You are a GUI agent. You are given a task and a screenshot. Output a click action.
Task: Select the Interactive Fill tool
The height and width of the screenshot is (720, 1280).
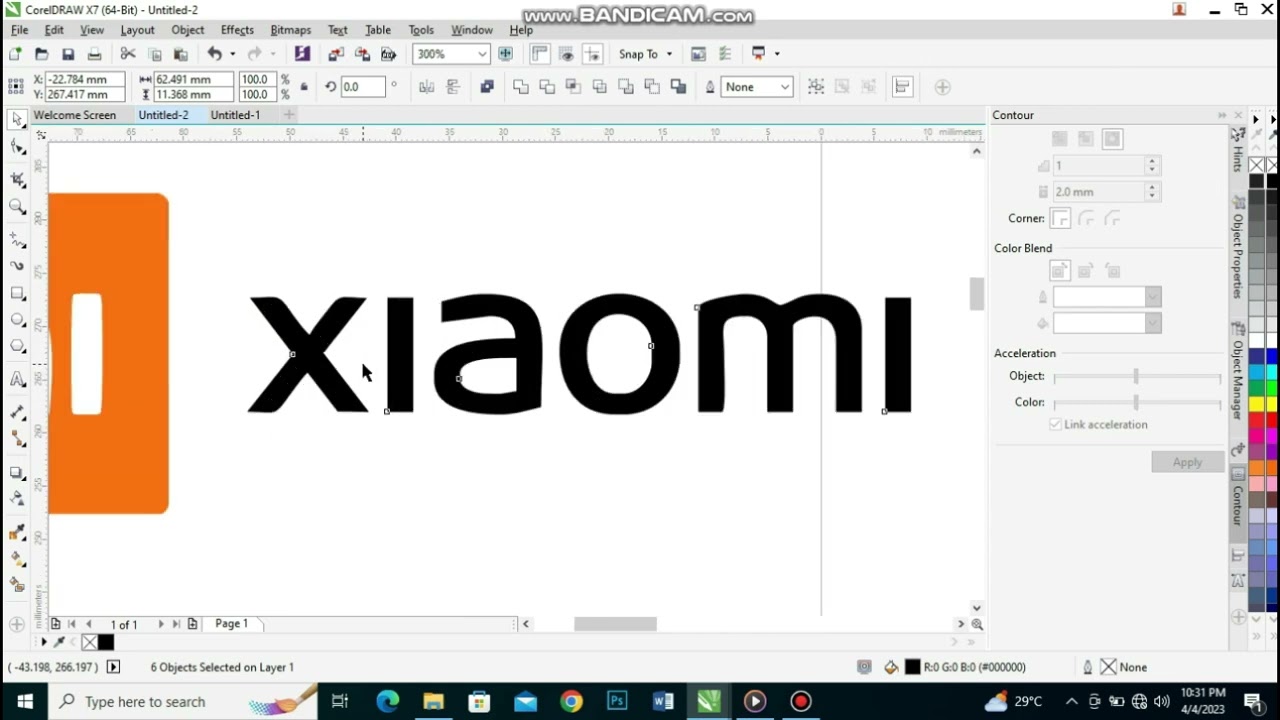[x=17, y=559]
